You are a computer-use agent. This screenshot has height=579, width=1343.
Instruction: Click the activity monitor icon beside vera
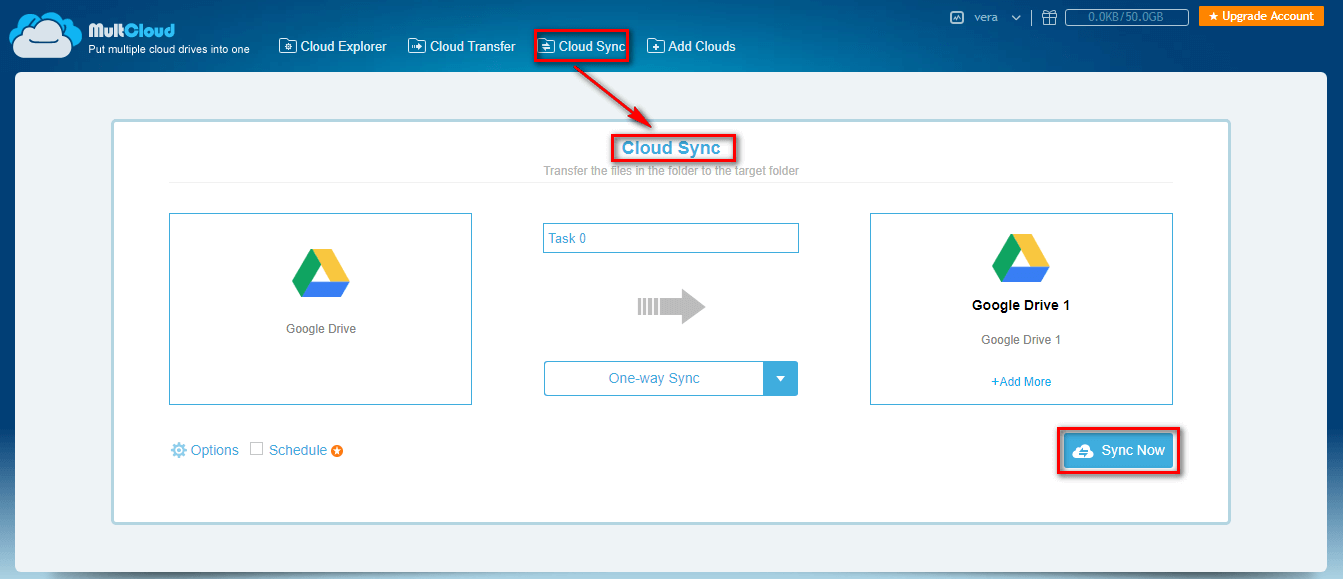[957, 17]
